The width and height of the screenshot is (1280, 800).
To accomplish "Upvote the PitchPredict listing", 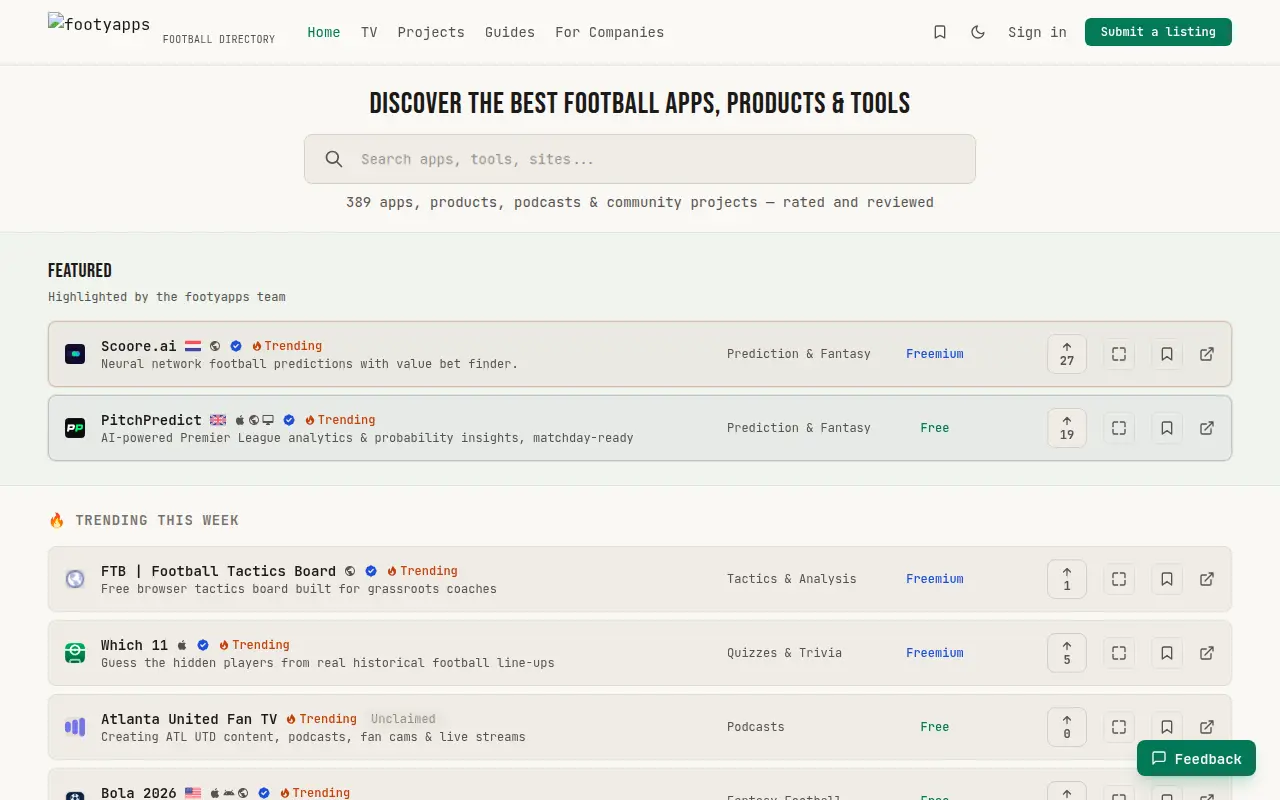I will pyautogui.click(x=1067, y=428).
